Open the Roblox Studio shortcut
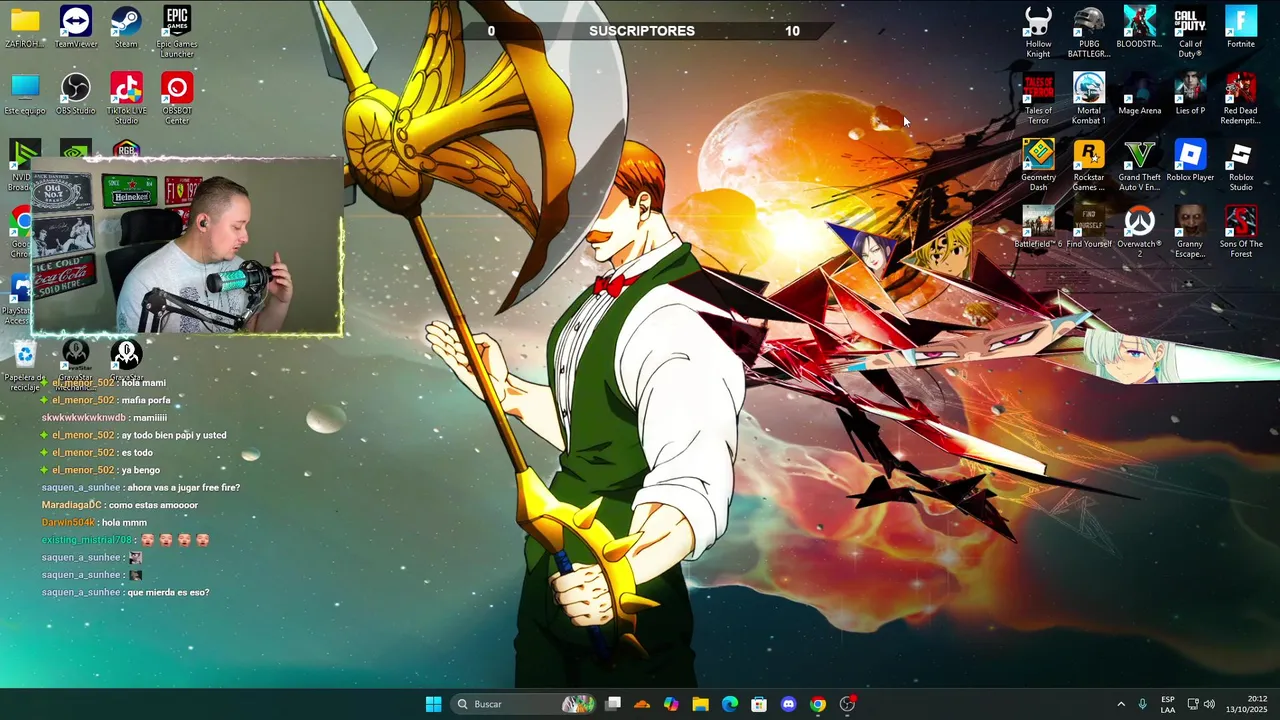The image size is (1280, 720). tap(1241, 165)
